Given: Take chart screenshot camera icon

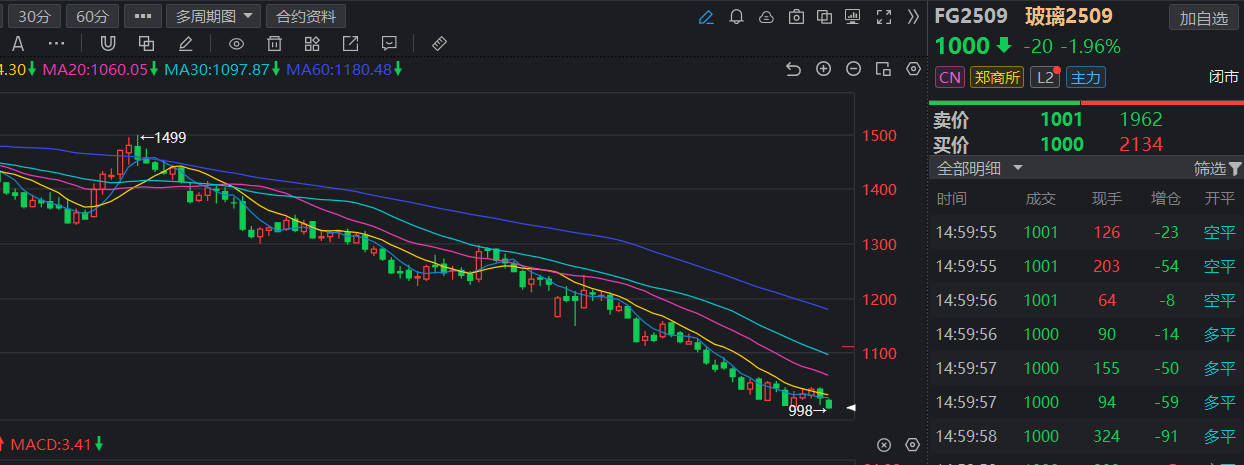Looking at the screenshot, I should tap(796, 17).
